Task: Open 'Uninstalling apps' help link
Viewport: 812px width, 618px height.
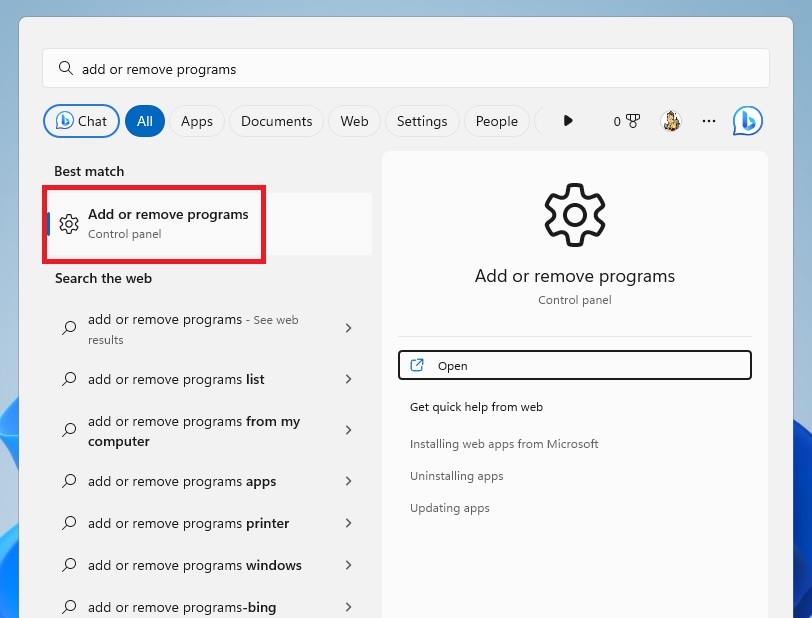Action: point(456,476)
